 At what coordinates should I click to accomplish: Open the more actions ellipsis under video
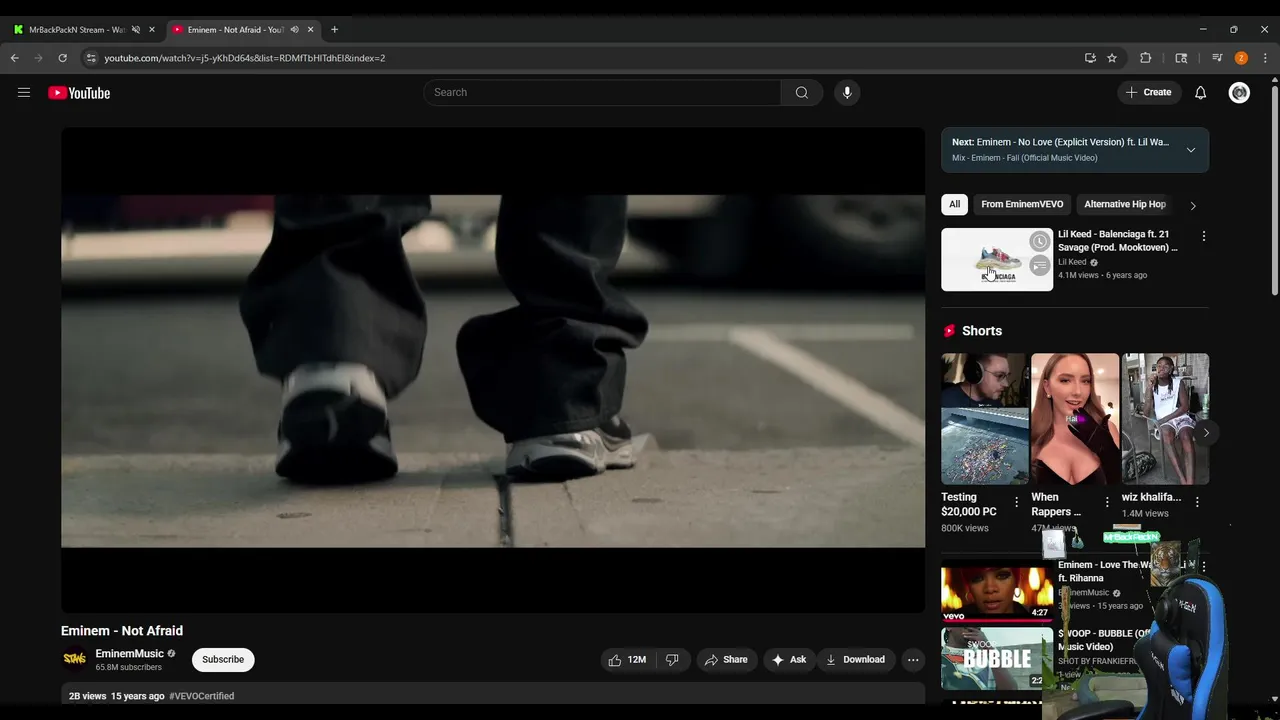coord(912,660)
